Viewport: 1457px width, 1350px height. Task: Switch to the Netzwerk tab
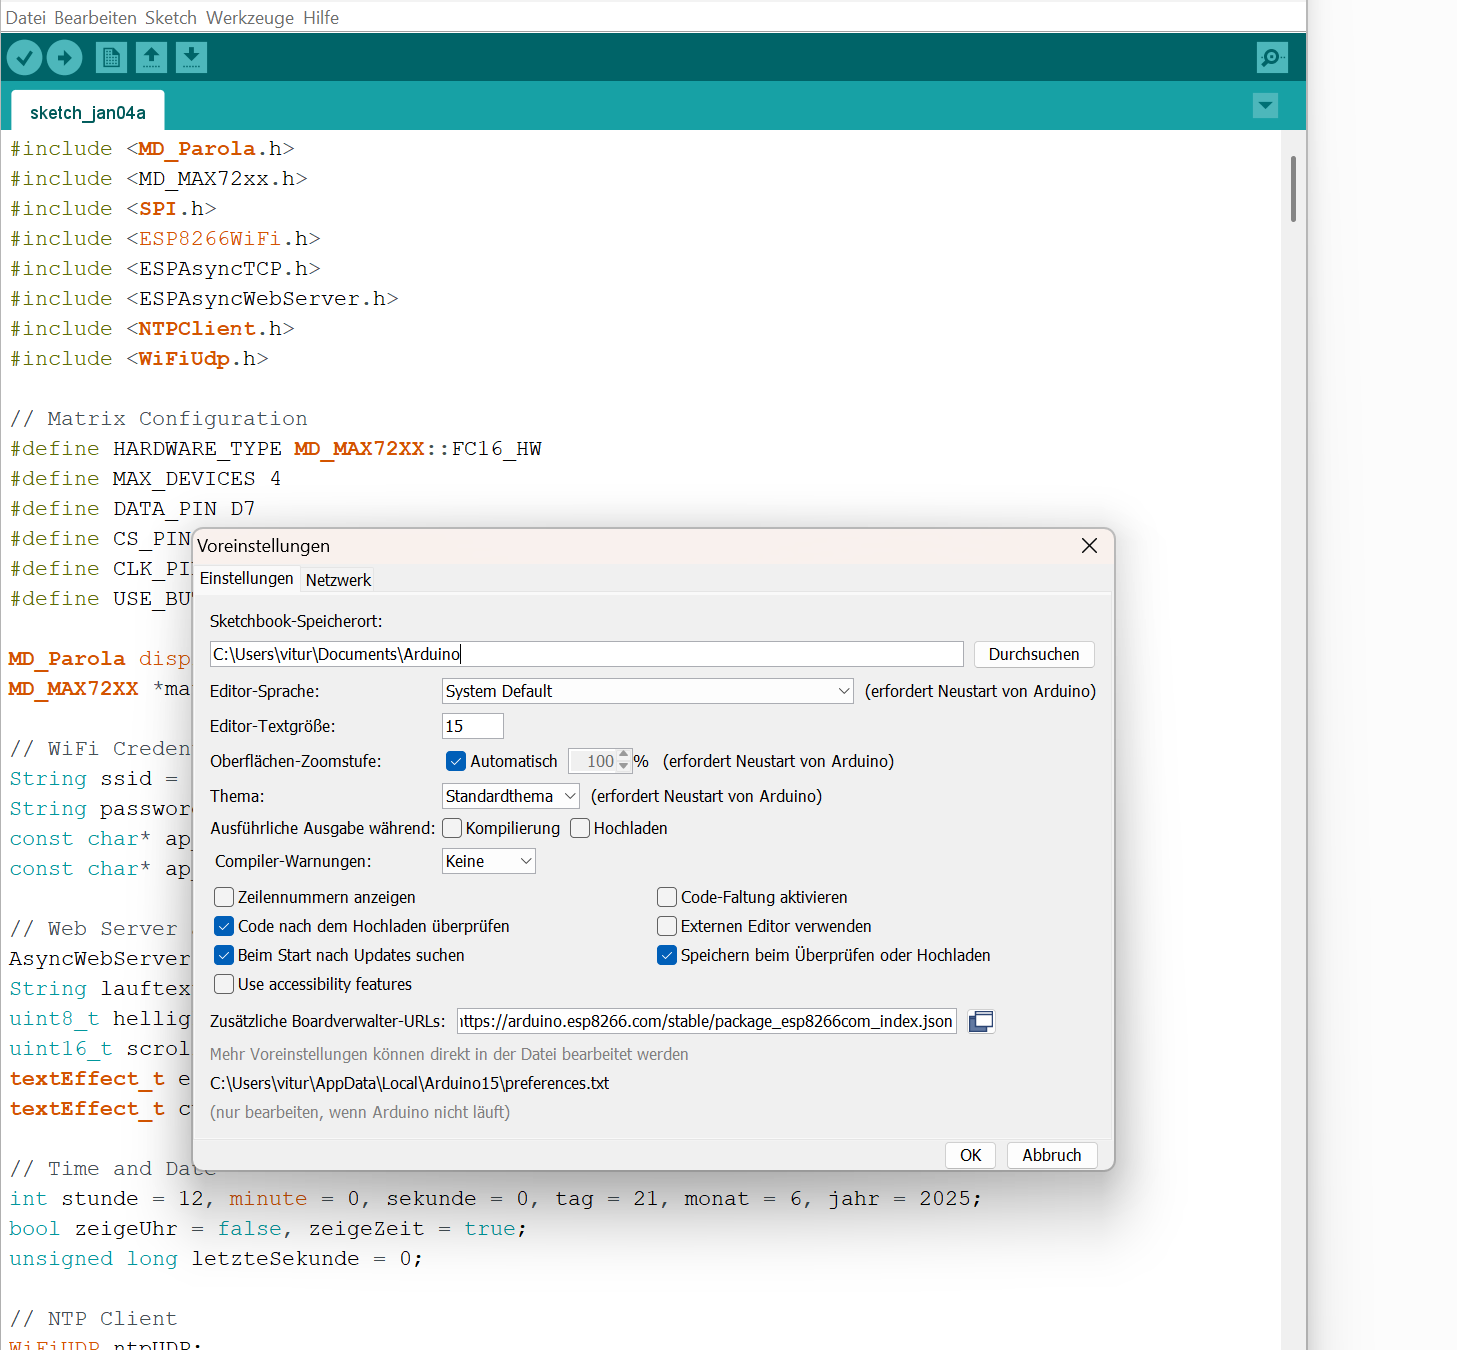click(x=338, y=580)
